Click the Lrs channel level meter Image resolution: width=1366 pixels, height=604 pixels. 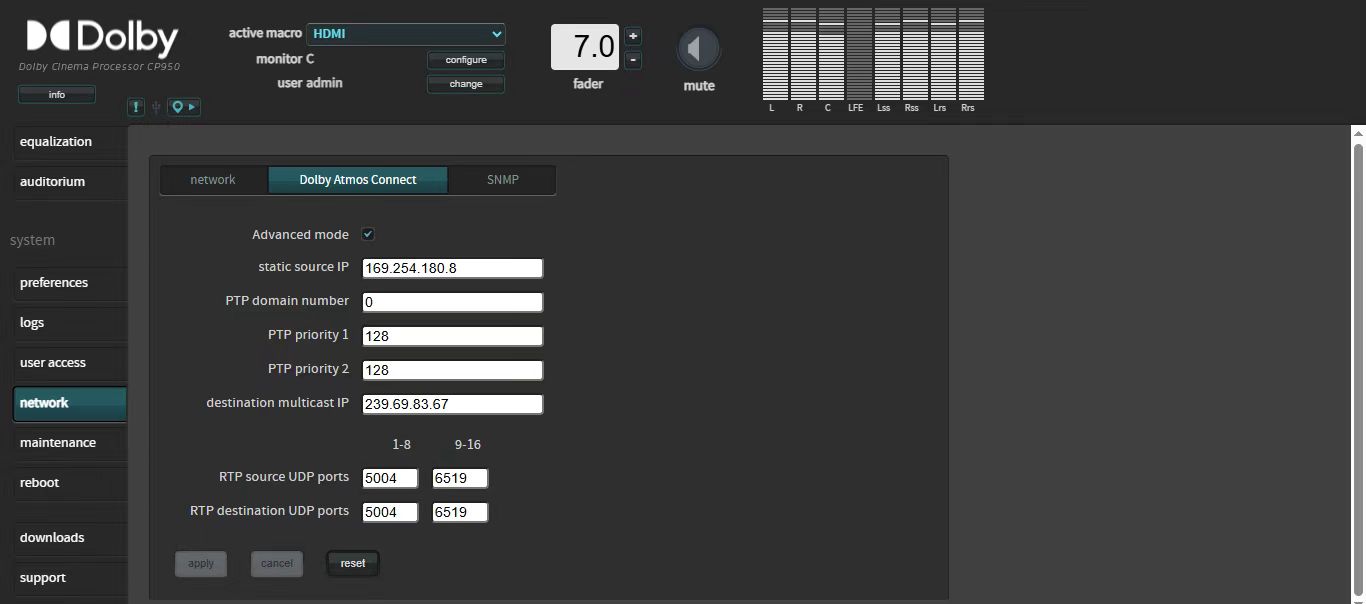coord(943,54)
